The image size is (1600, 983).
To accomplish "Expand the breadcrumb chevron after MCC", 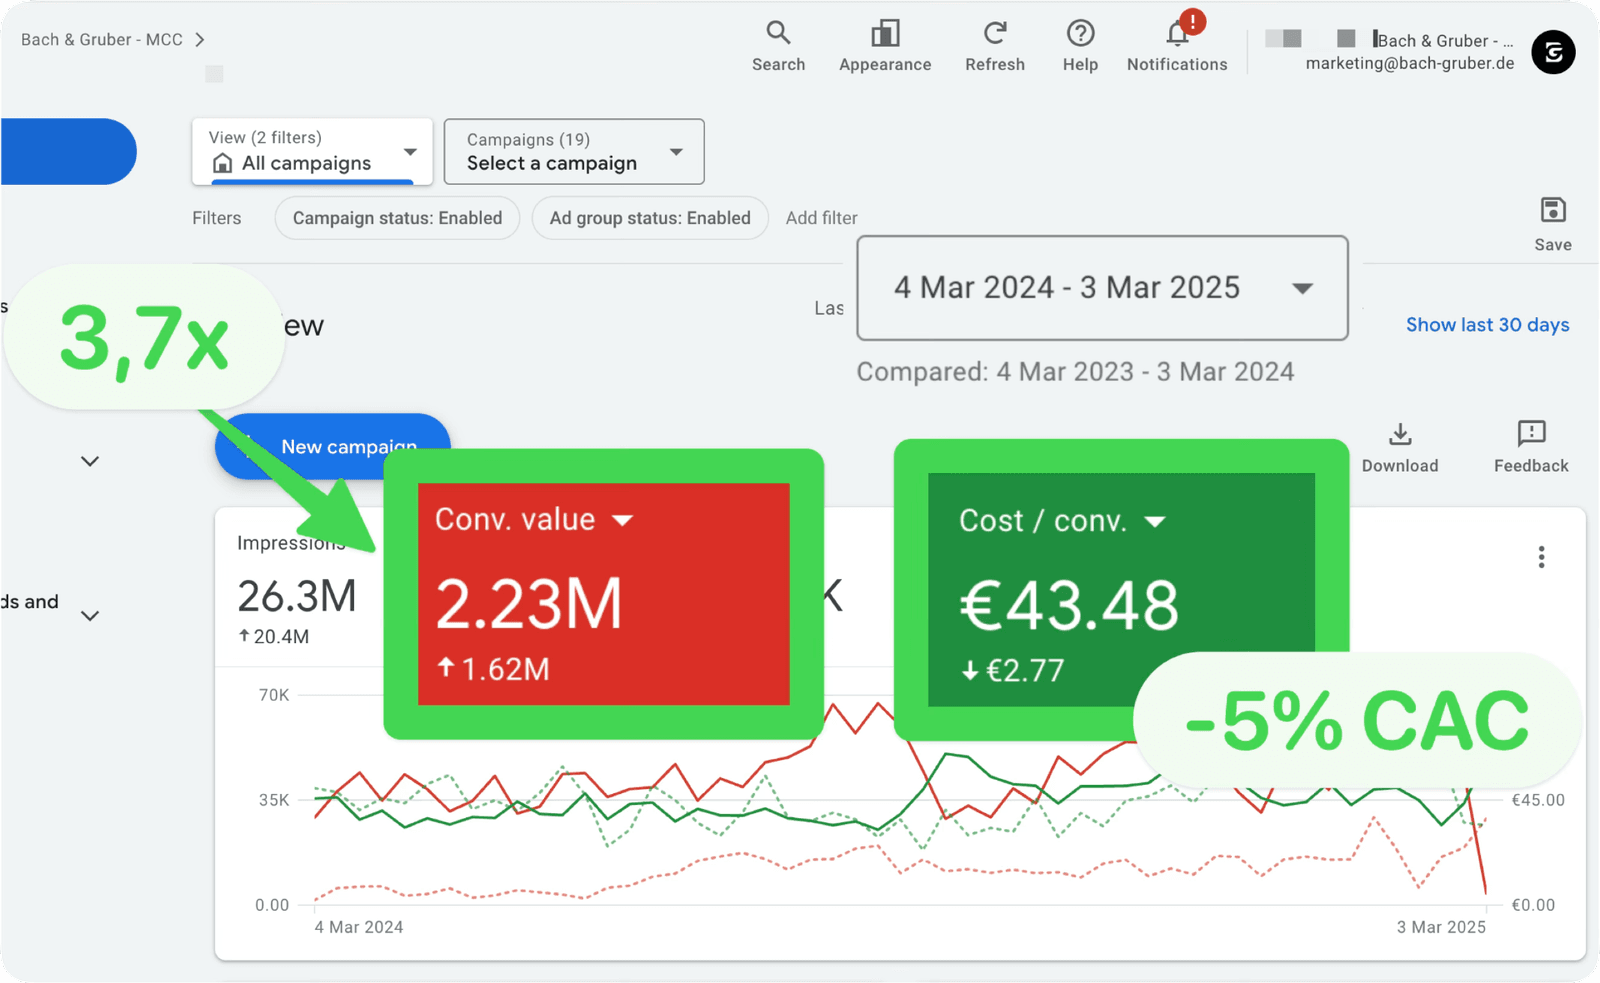I will [x=200, y=40].
